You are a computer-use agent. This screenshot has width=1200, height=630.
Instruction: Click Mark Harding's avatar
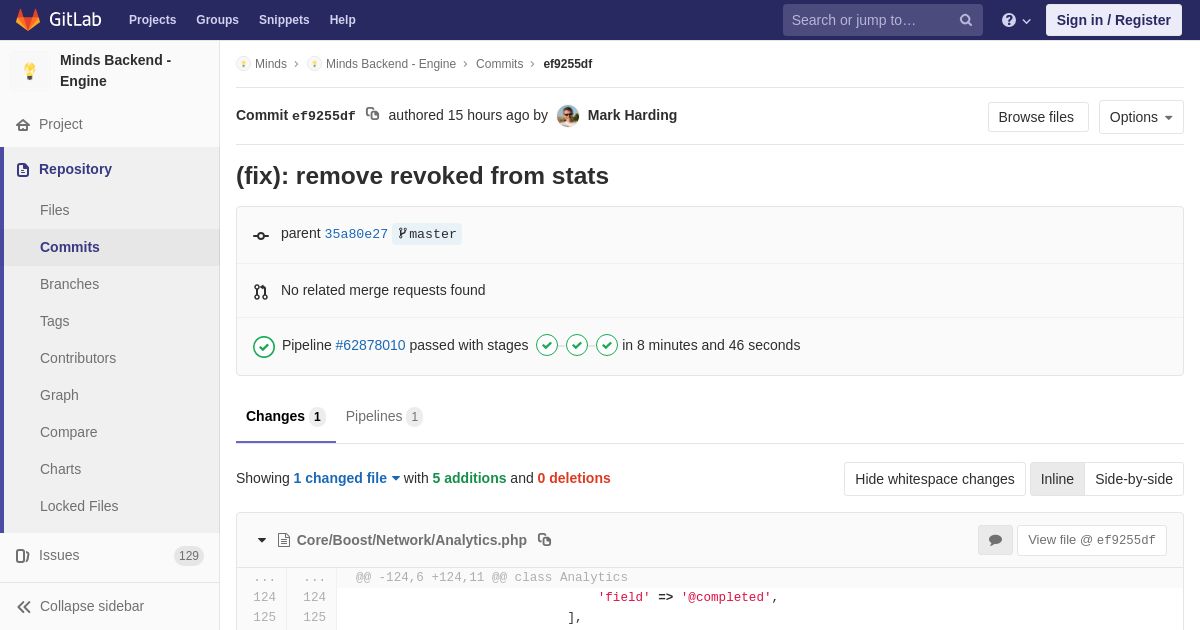coord(568,115)
